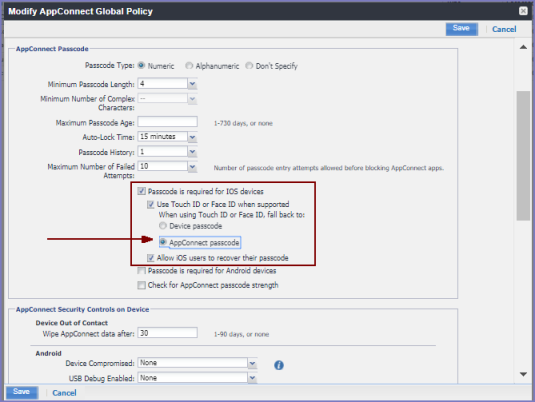Select the Alphanumeric passcode type
This screenshot has height=402, width=535.
189,65
